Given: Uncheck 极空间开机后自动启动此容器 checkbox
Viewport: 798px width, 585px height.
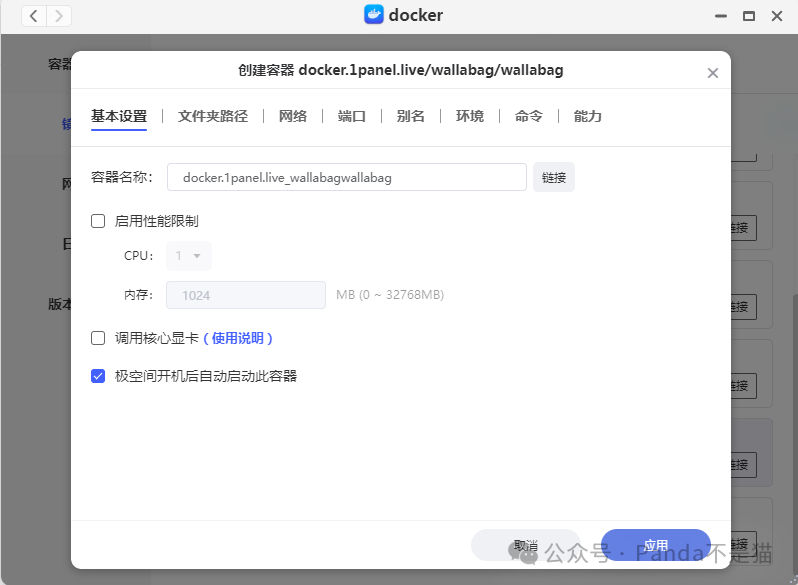Looking at the screenshot, I should [x=98, y=376].
